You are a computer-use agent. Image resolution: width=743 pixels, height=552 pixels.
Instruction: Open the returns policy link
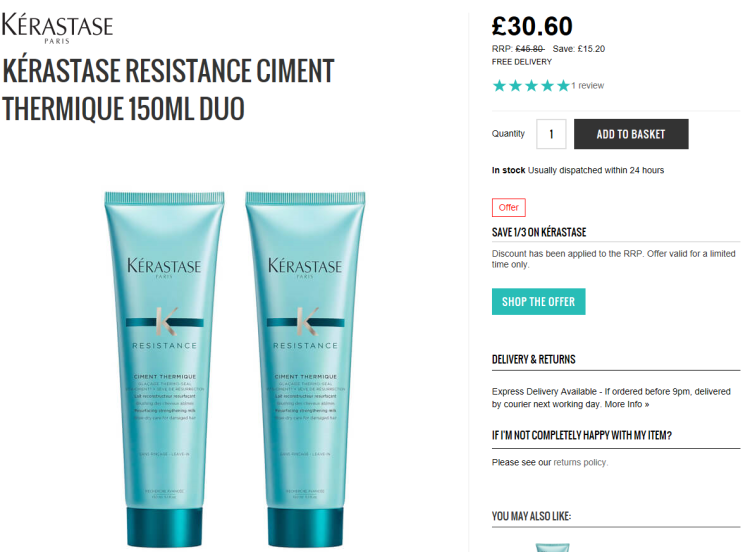[580, 462]
